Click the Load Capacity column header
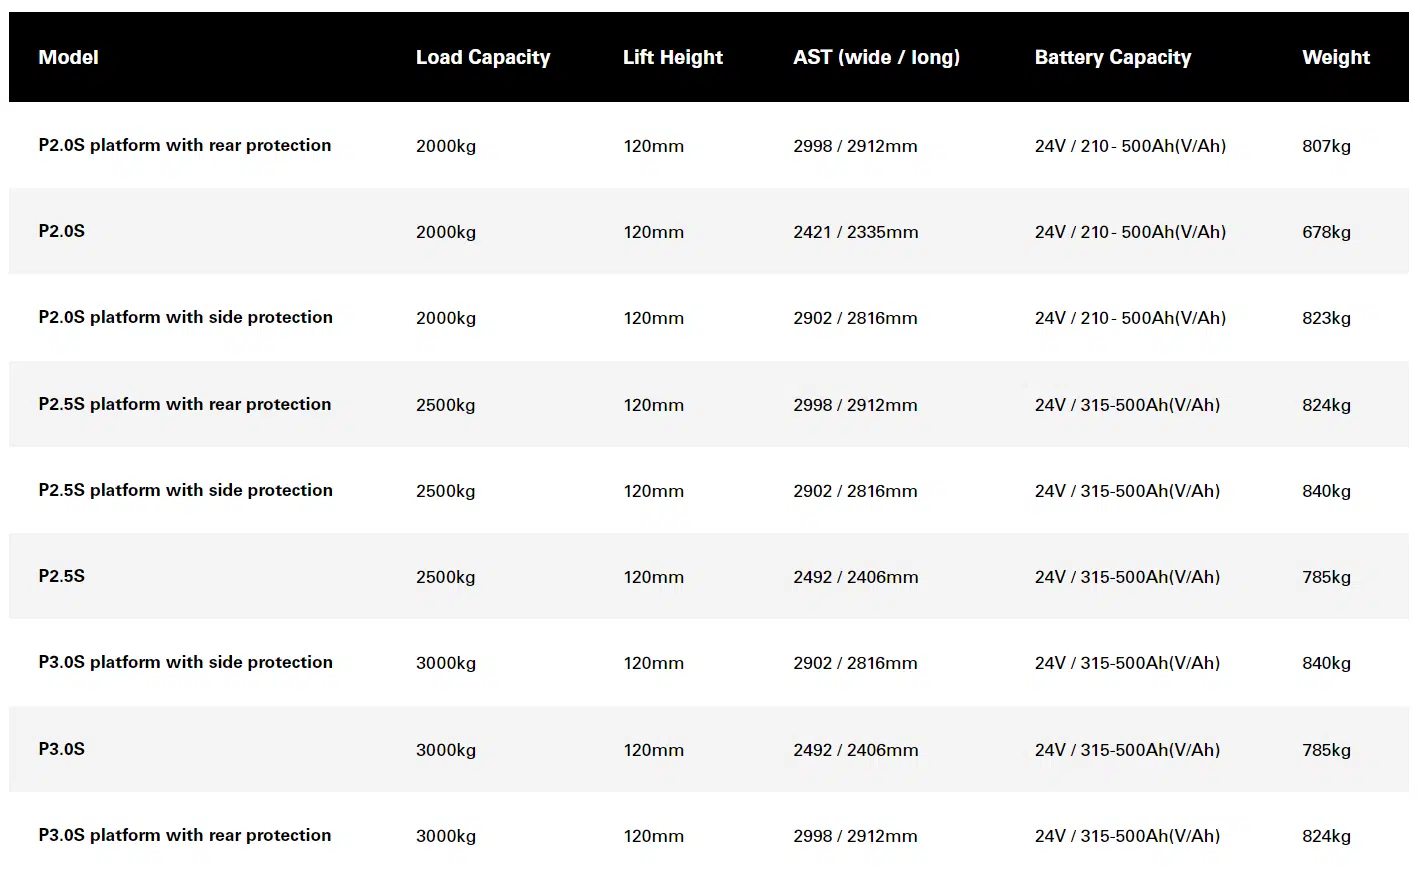1418x869 pixels. (x=483, y=57)
